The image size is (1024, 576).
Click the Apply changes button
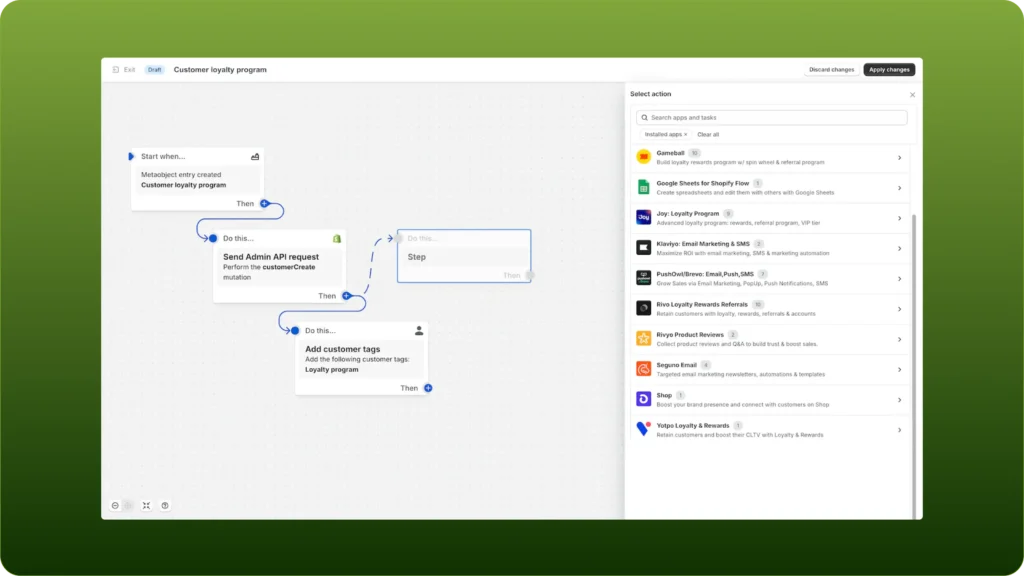889,70
